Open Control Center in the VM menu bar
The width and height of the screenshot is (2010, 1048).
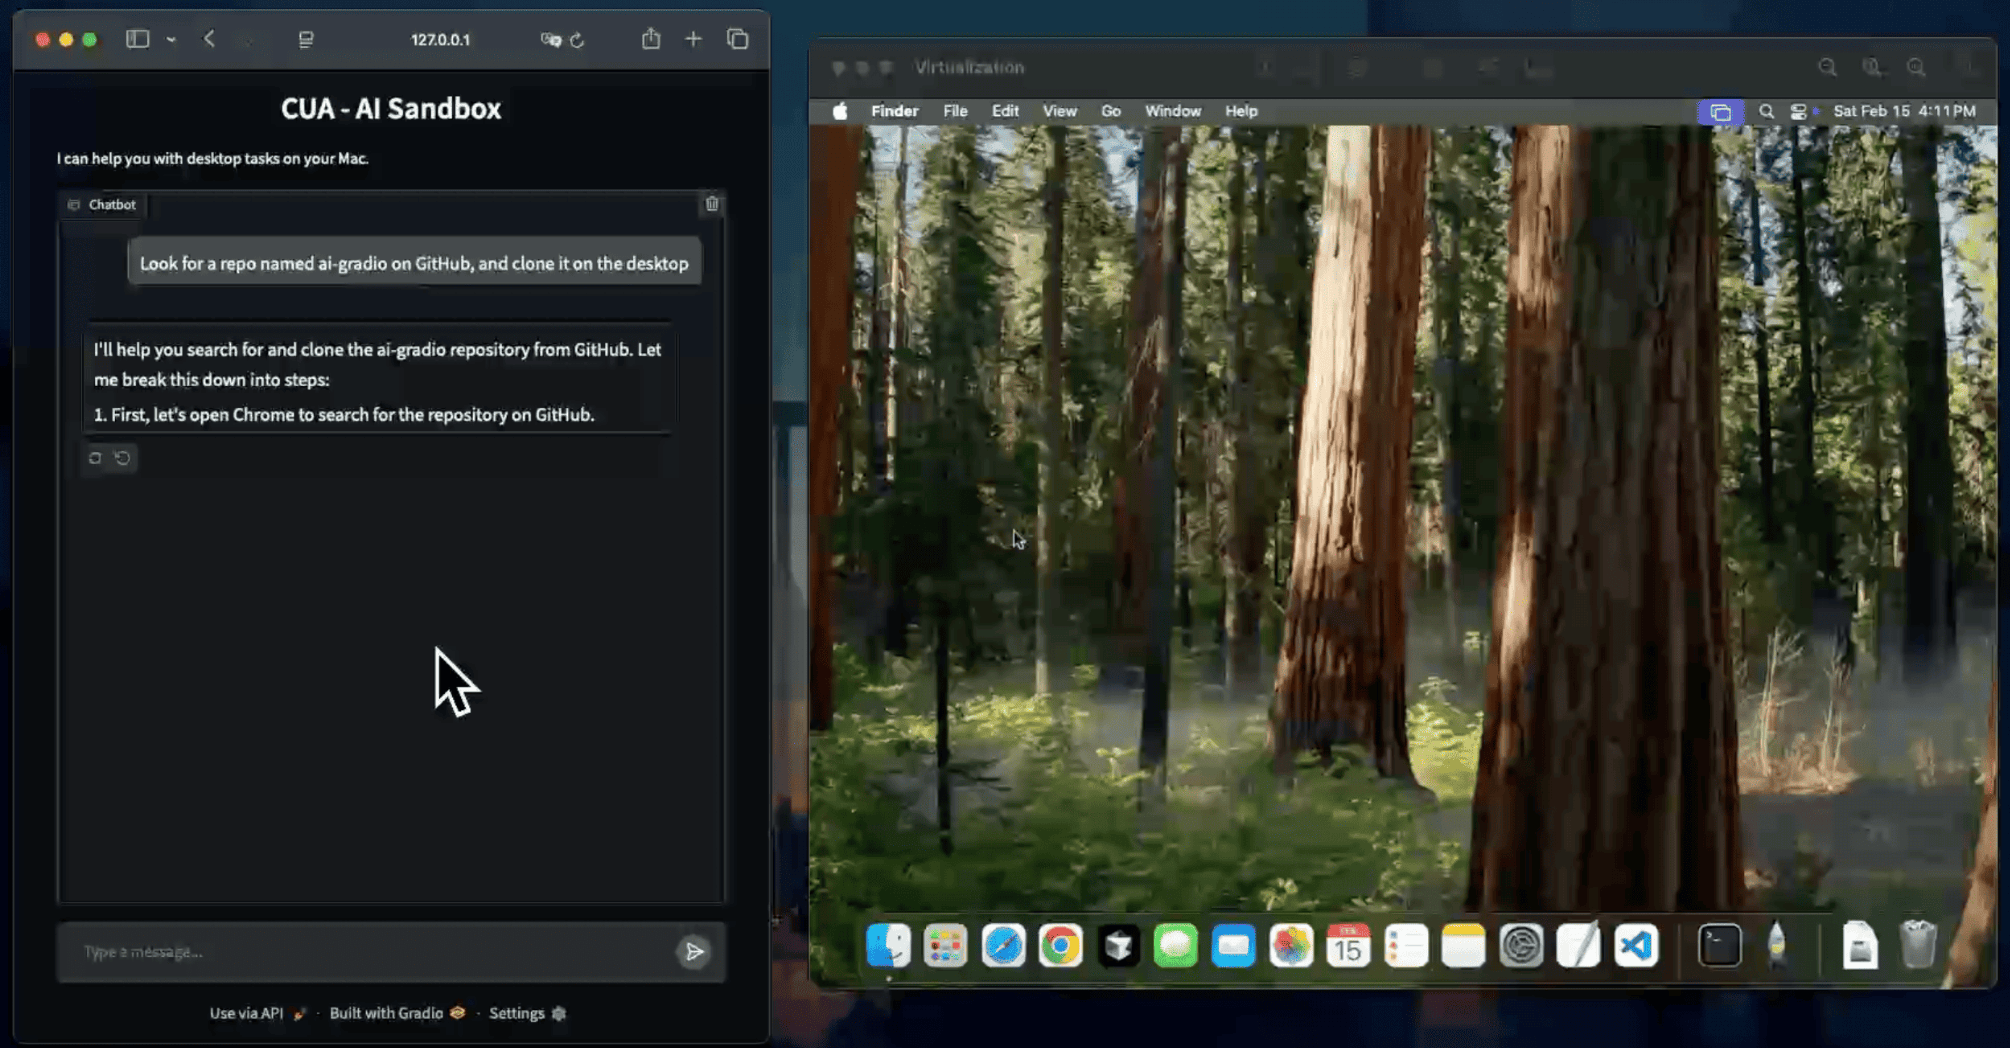point(1798,111)
